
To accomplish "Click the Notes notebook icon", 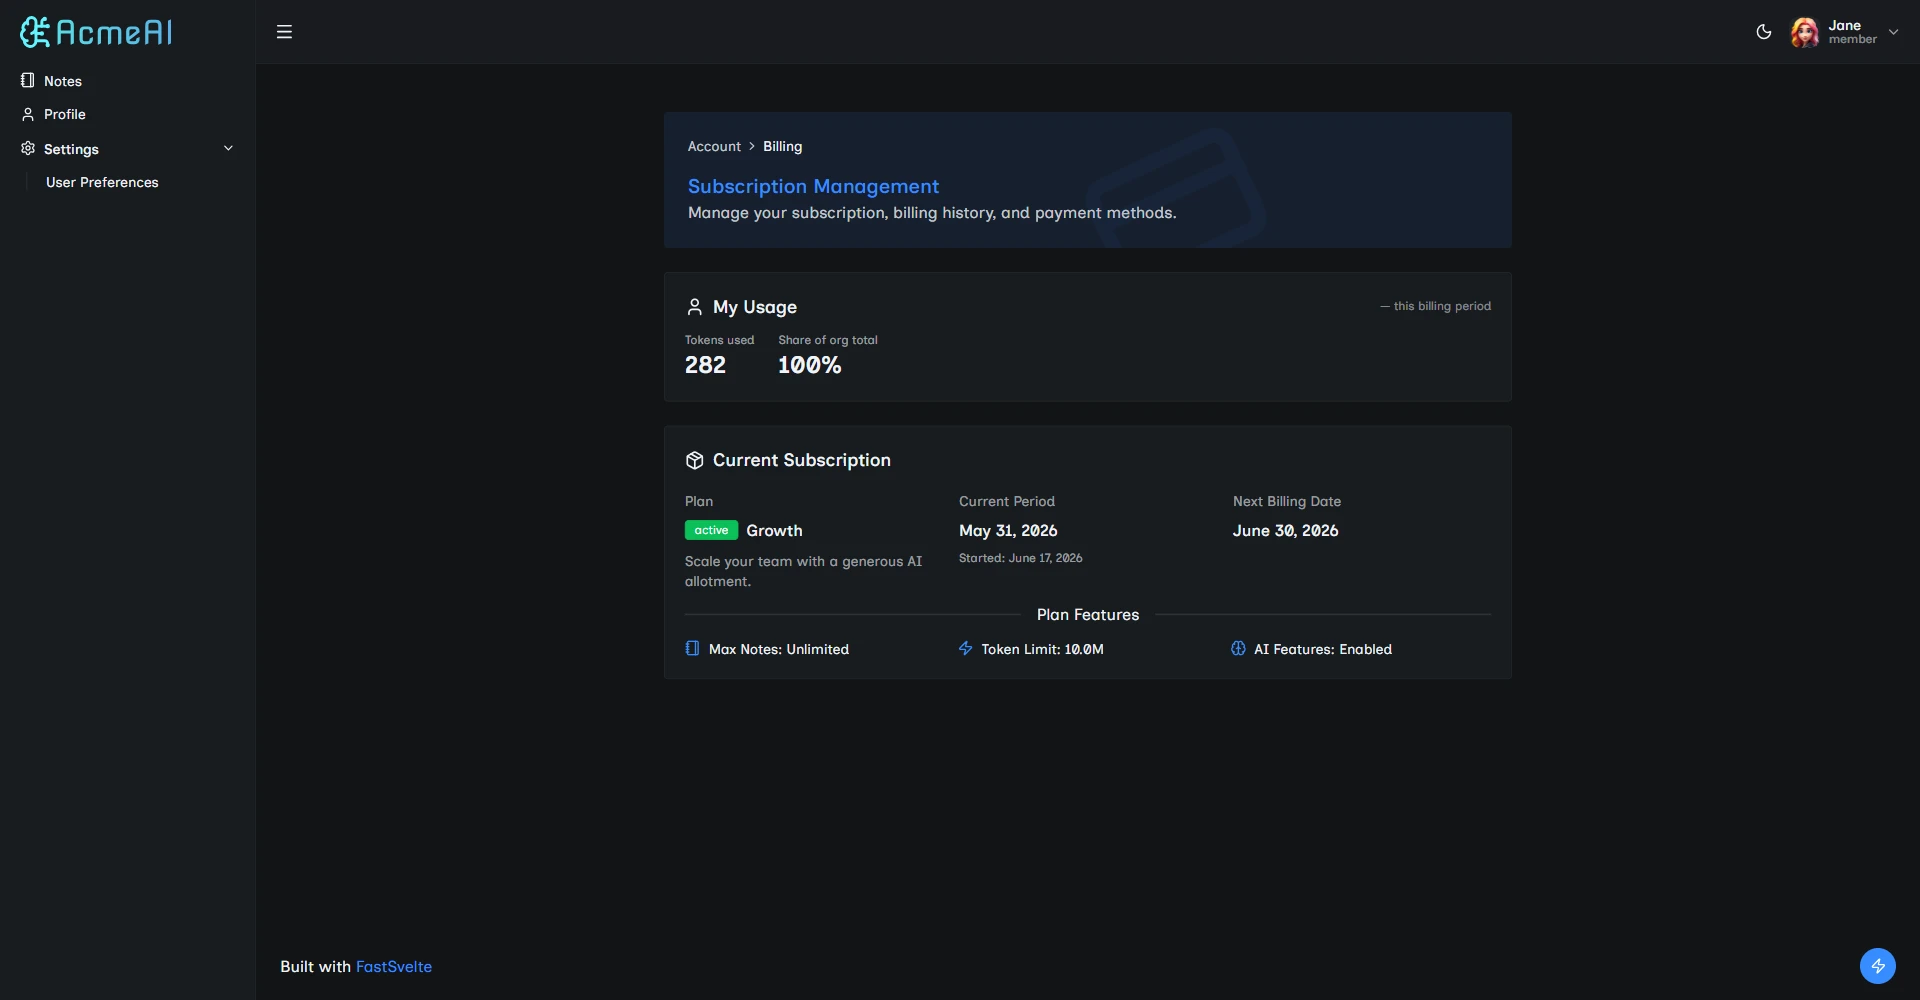I will [28, 80].
